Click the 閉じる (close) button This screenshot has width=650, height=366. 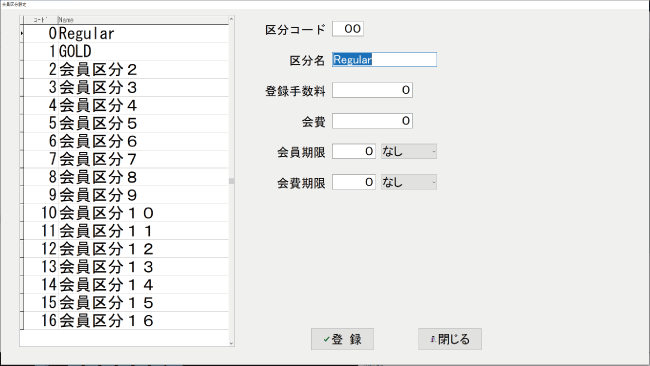450,339
